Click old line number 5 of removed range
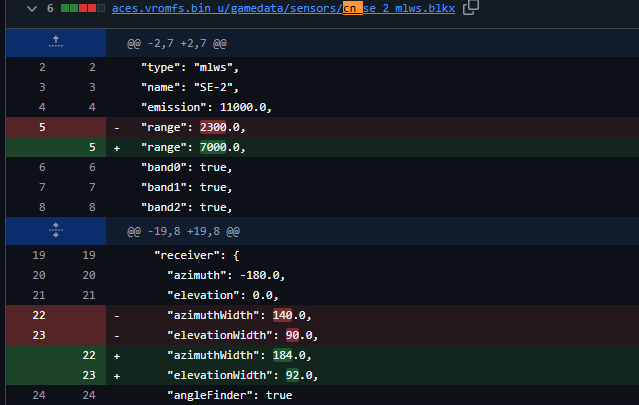 [42, 127]
